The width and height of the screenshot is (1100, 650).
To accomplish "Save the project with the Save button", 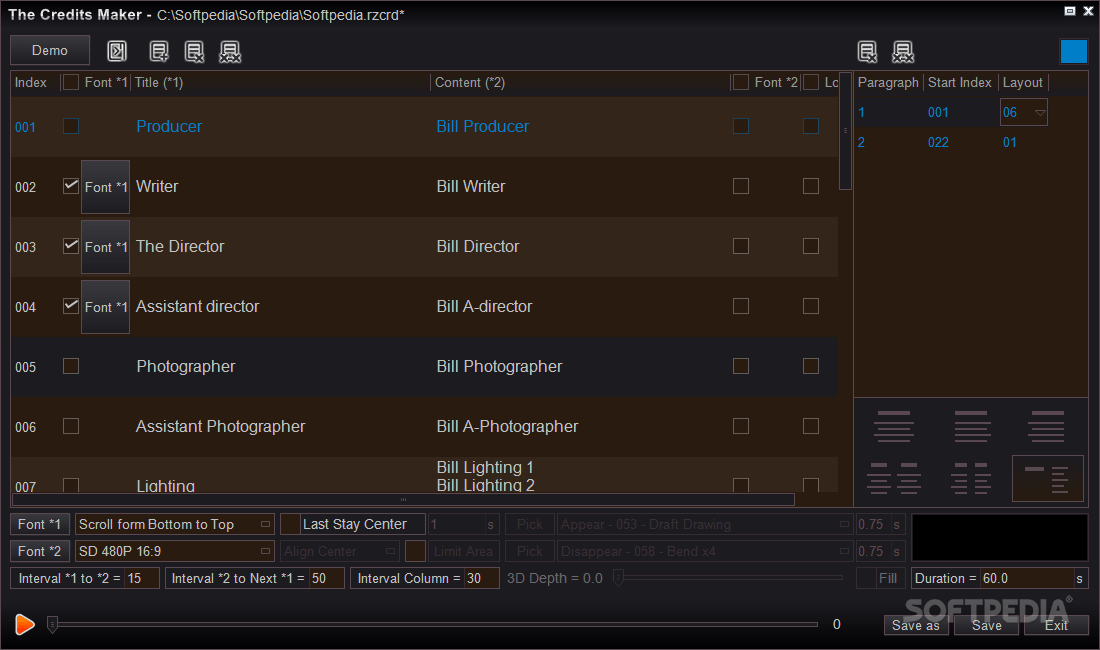I will point(986,624).
